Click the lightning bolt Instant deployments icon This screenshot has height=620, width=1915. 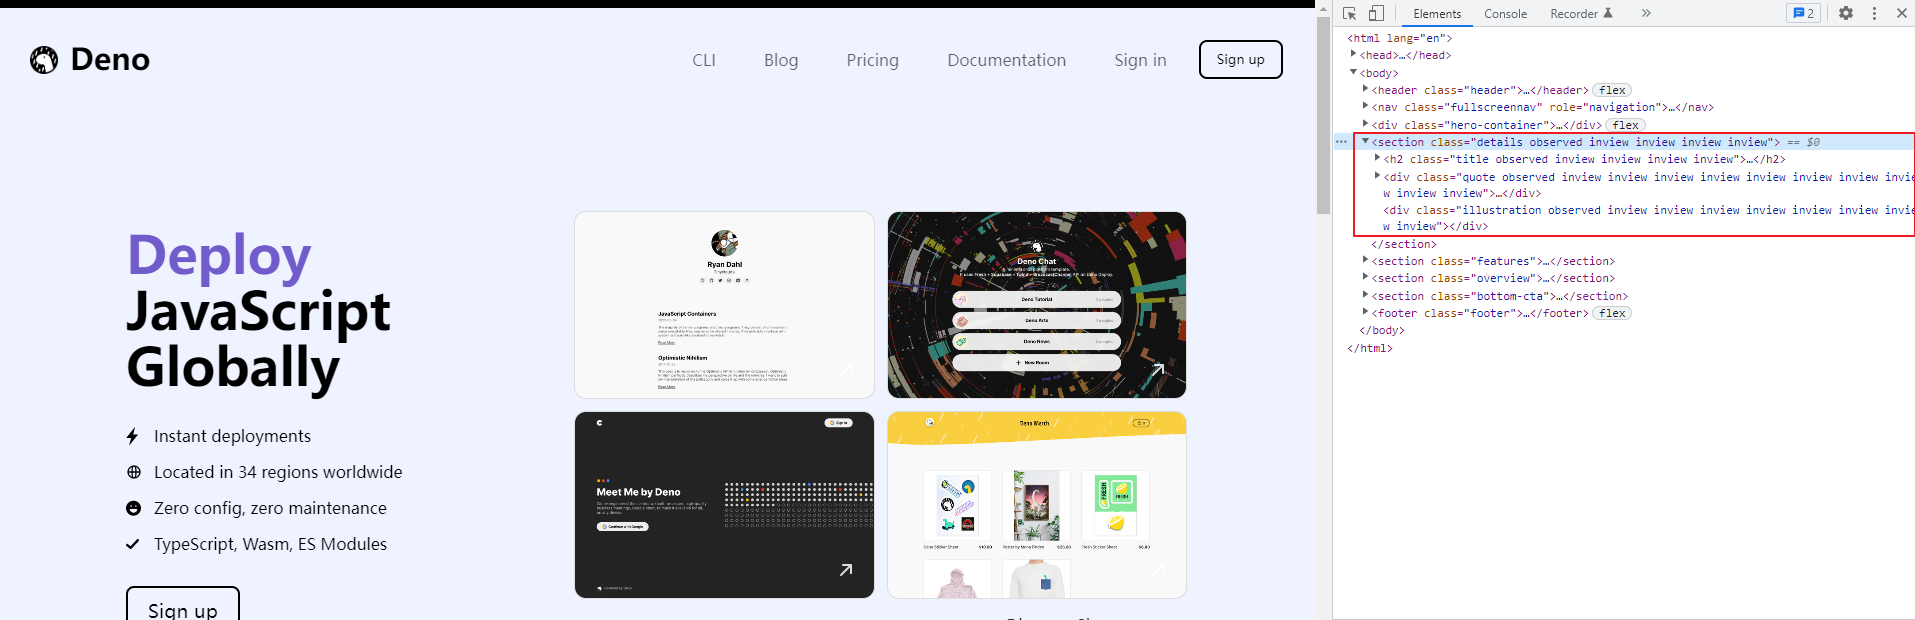pos(132,436)
